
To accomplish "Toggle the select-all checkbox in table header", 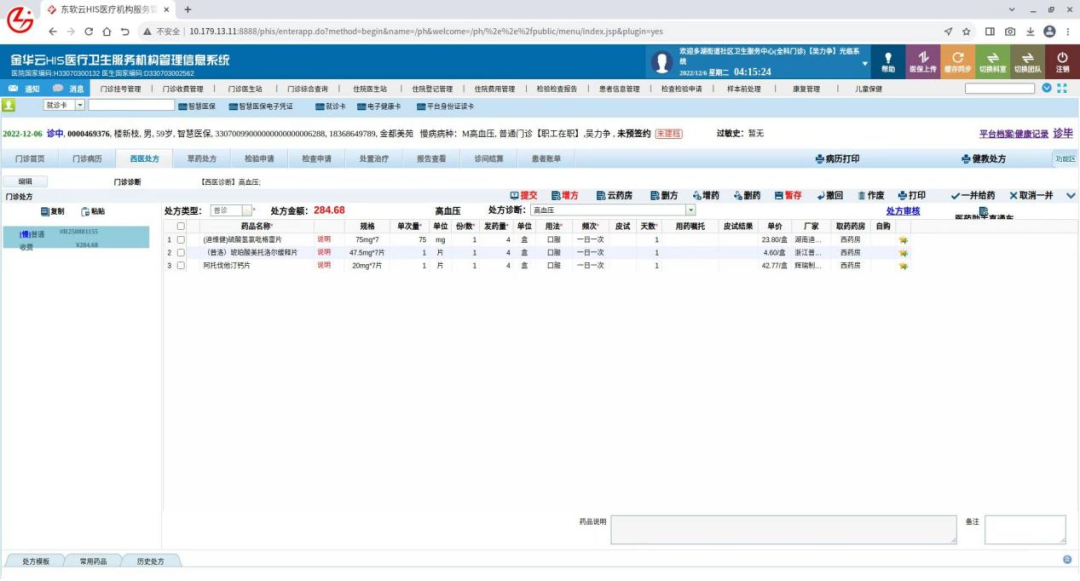I will pos(181,227).
